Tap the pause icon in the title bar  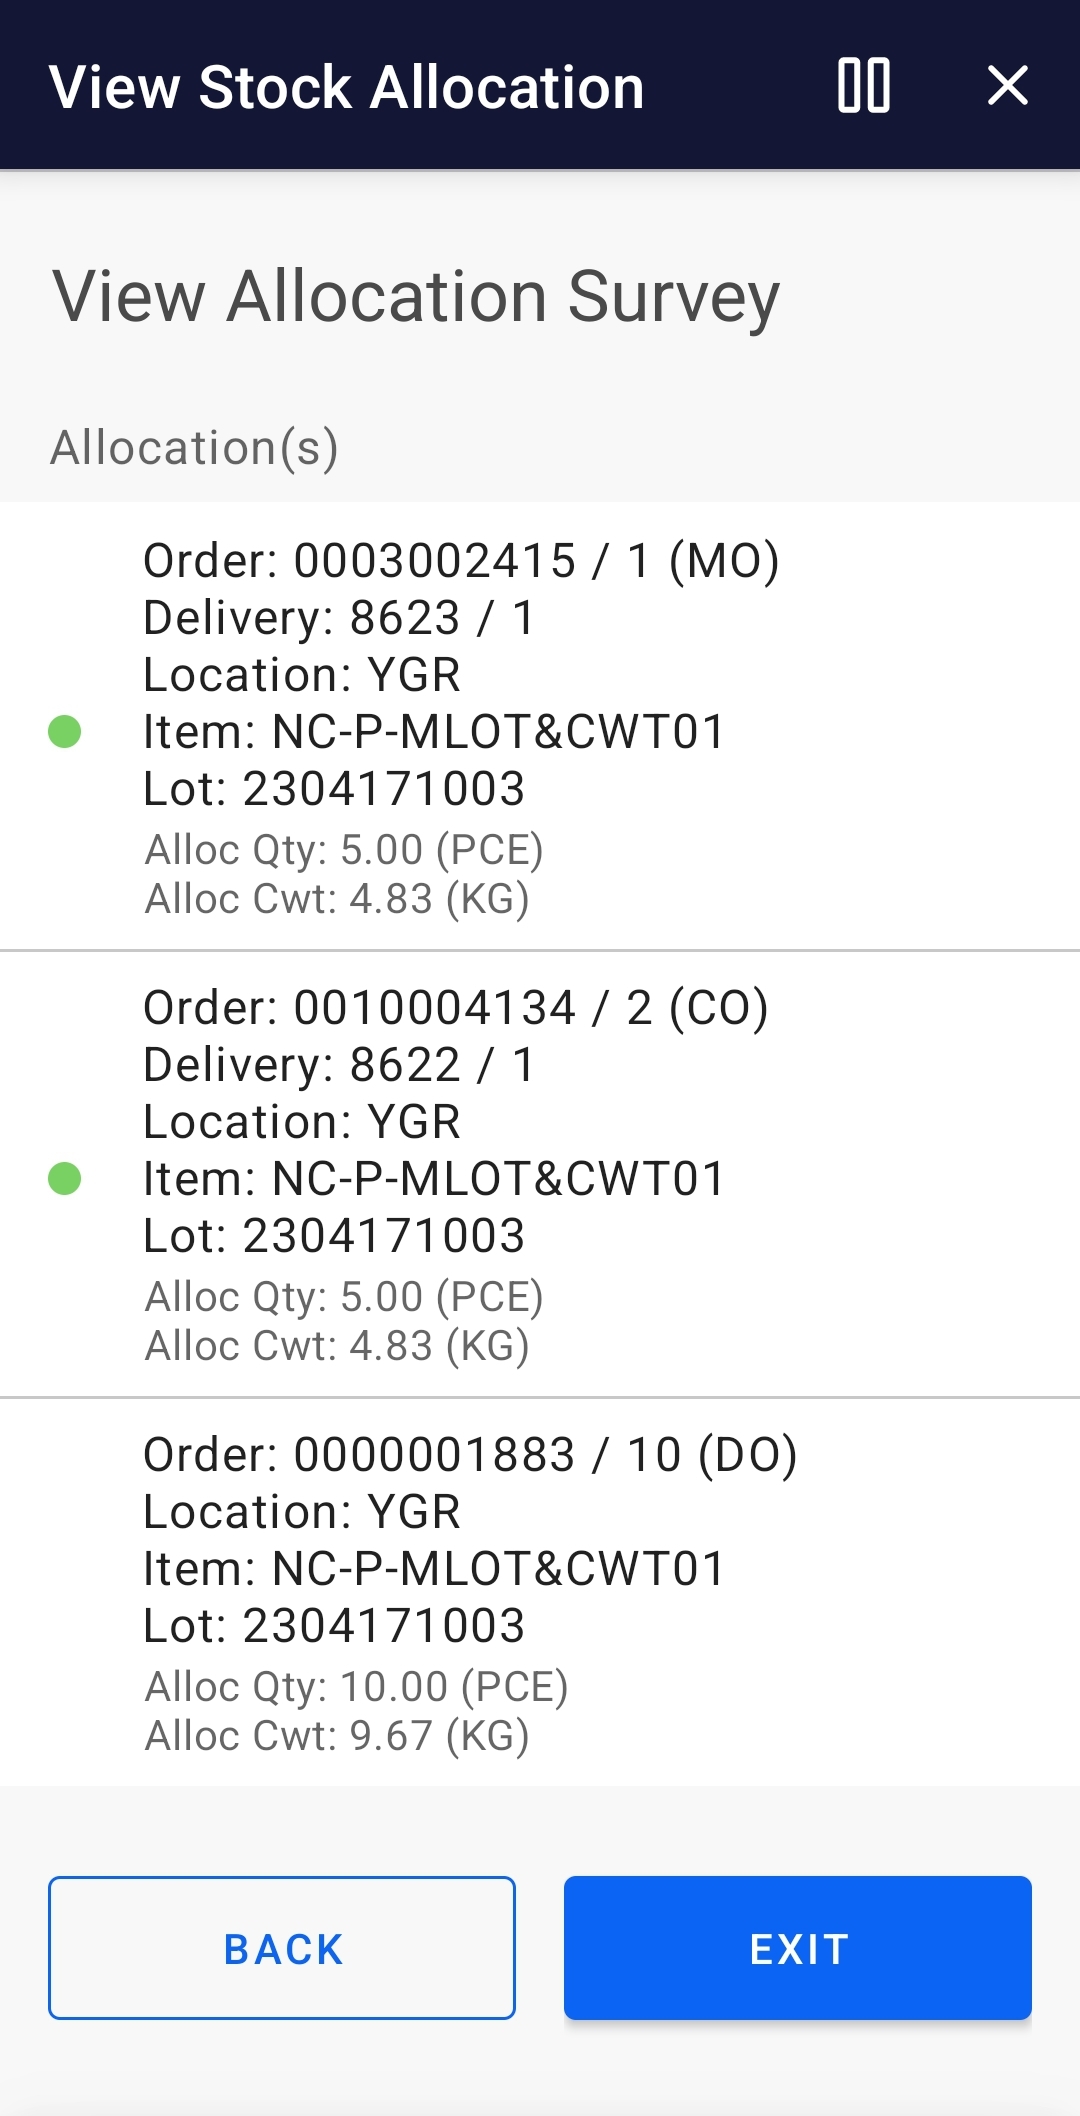862,87
